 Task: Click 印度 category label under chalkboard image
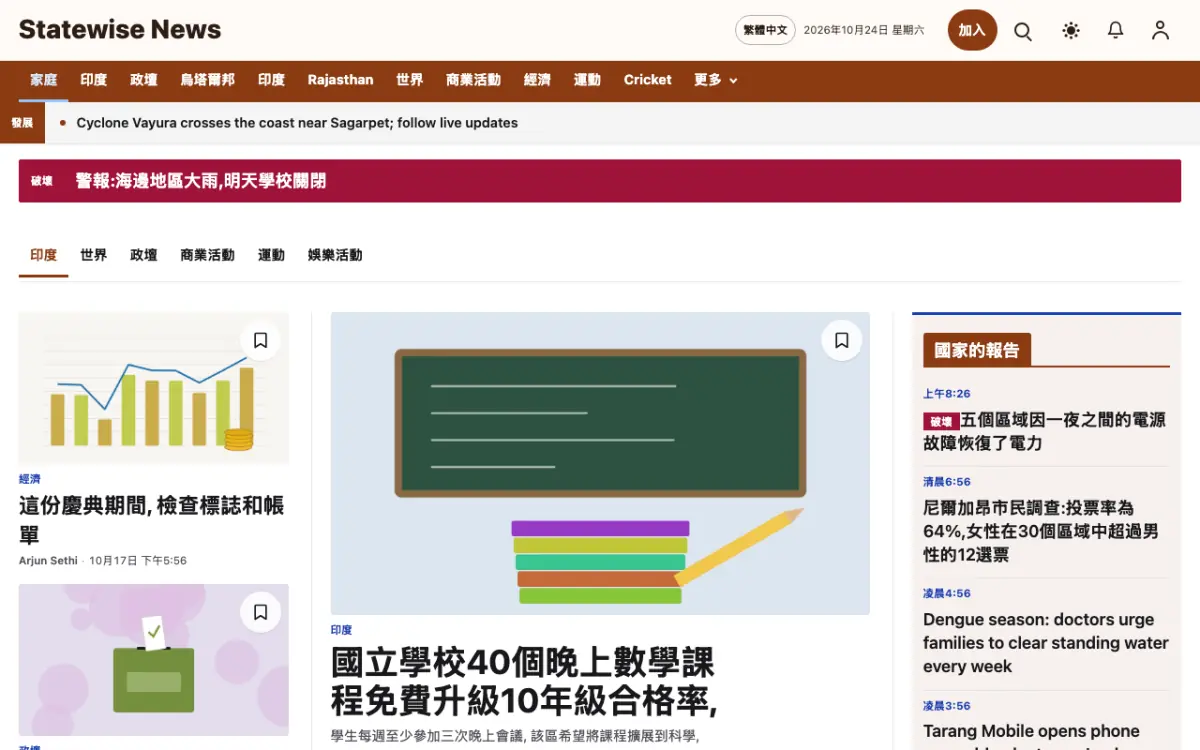pyautogui.click(x=341, y=630)
